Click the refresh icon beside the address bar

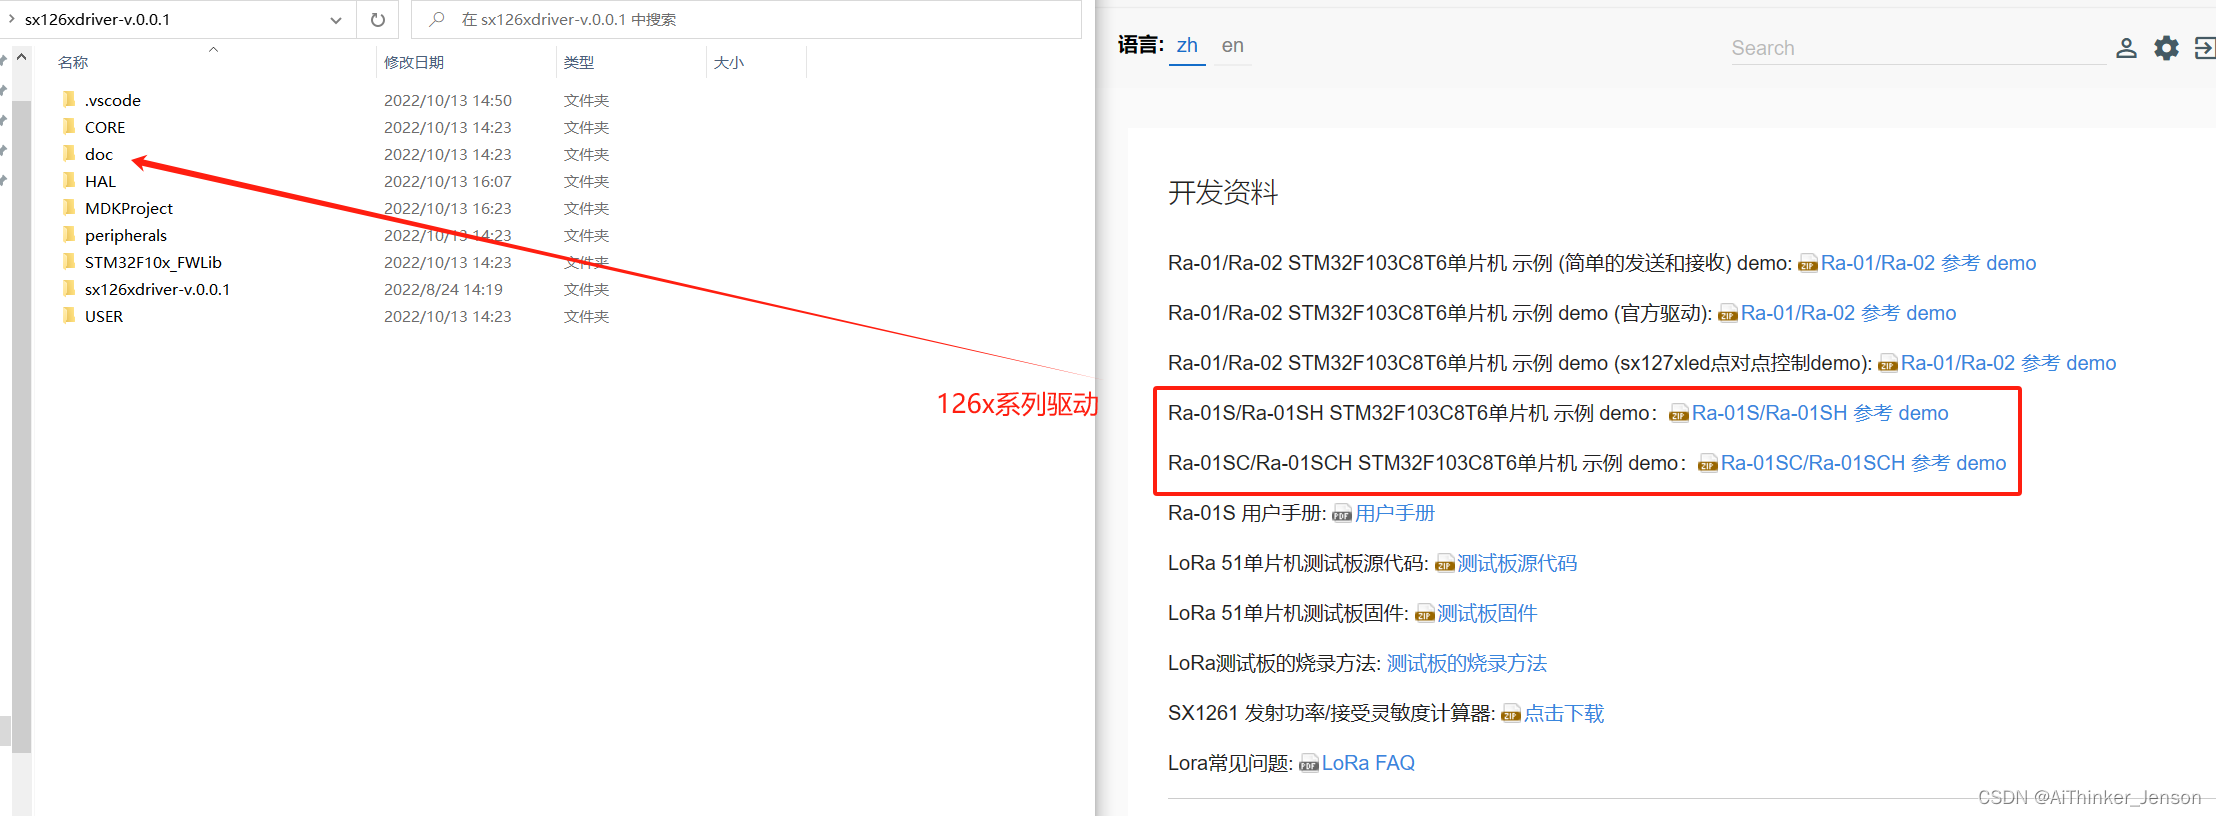(378, 19)
